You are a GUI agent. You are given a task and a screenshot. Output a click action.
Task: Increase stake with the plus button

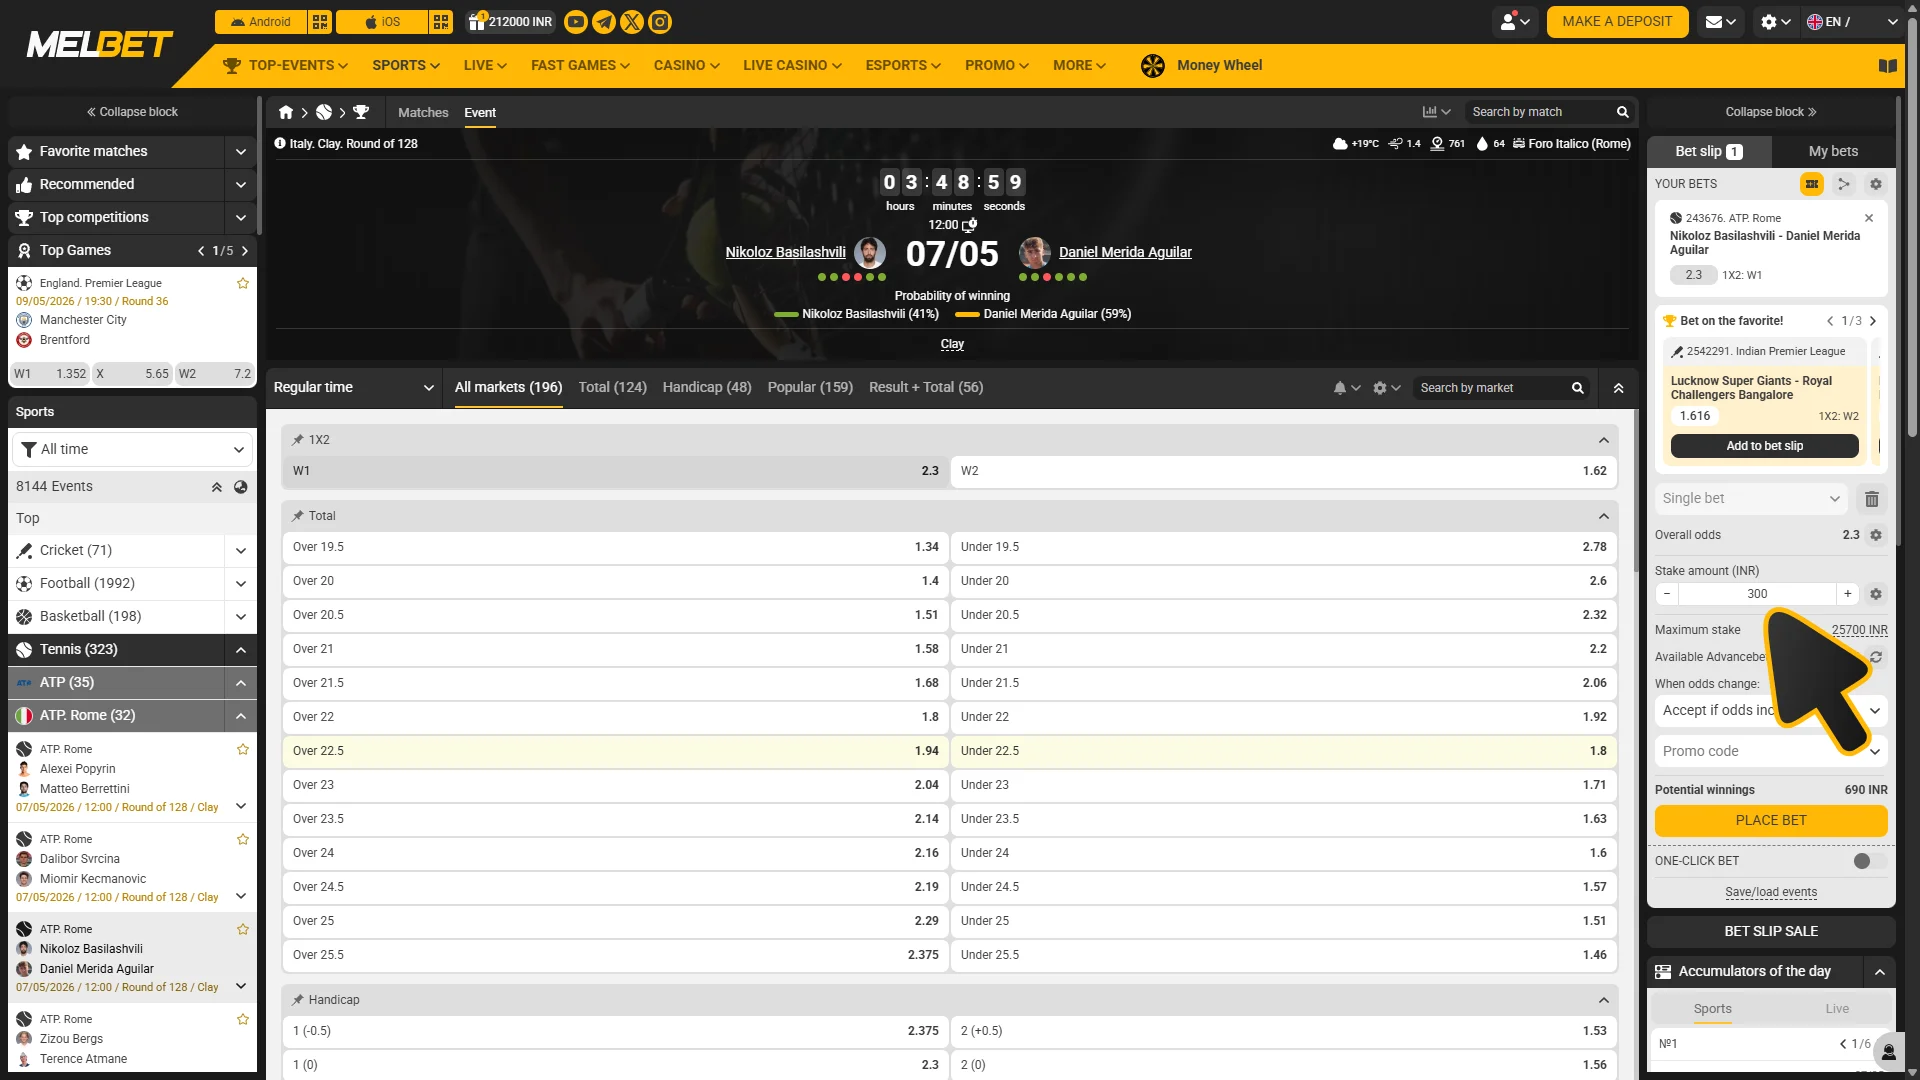click(x=1848, y=594)
